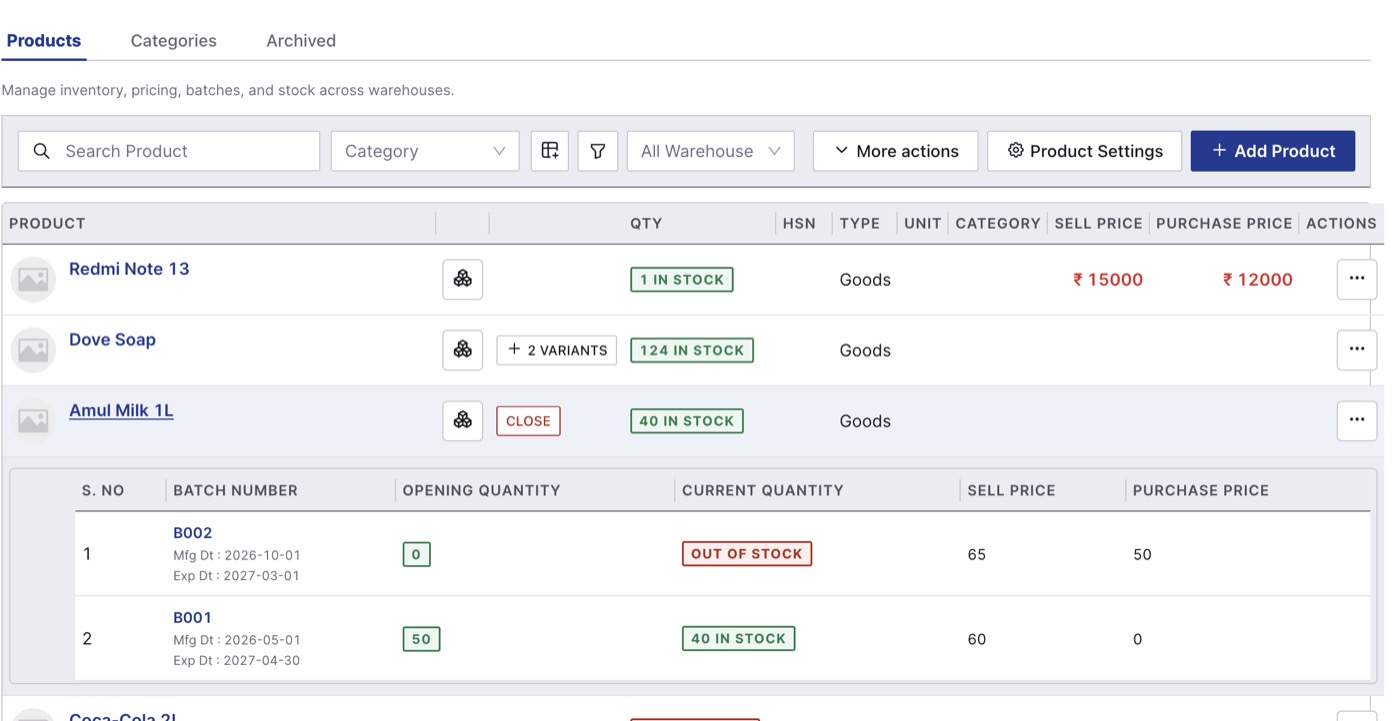The image size is (1400, 721).
Task: Click the ₹ 12000 purchase price
Action: pyautogui.click(x=1258, y=280)
